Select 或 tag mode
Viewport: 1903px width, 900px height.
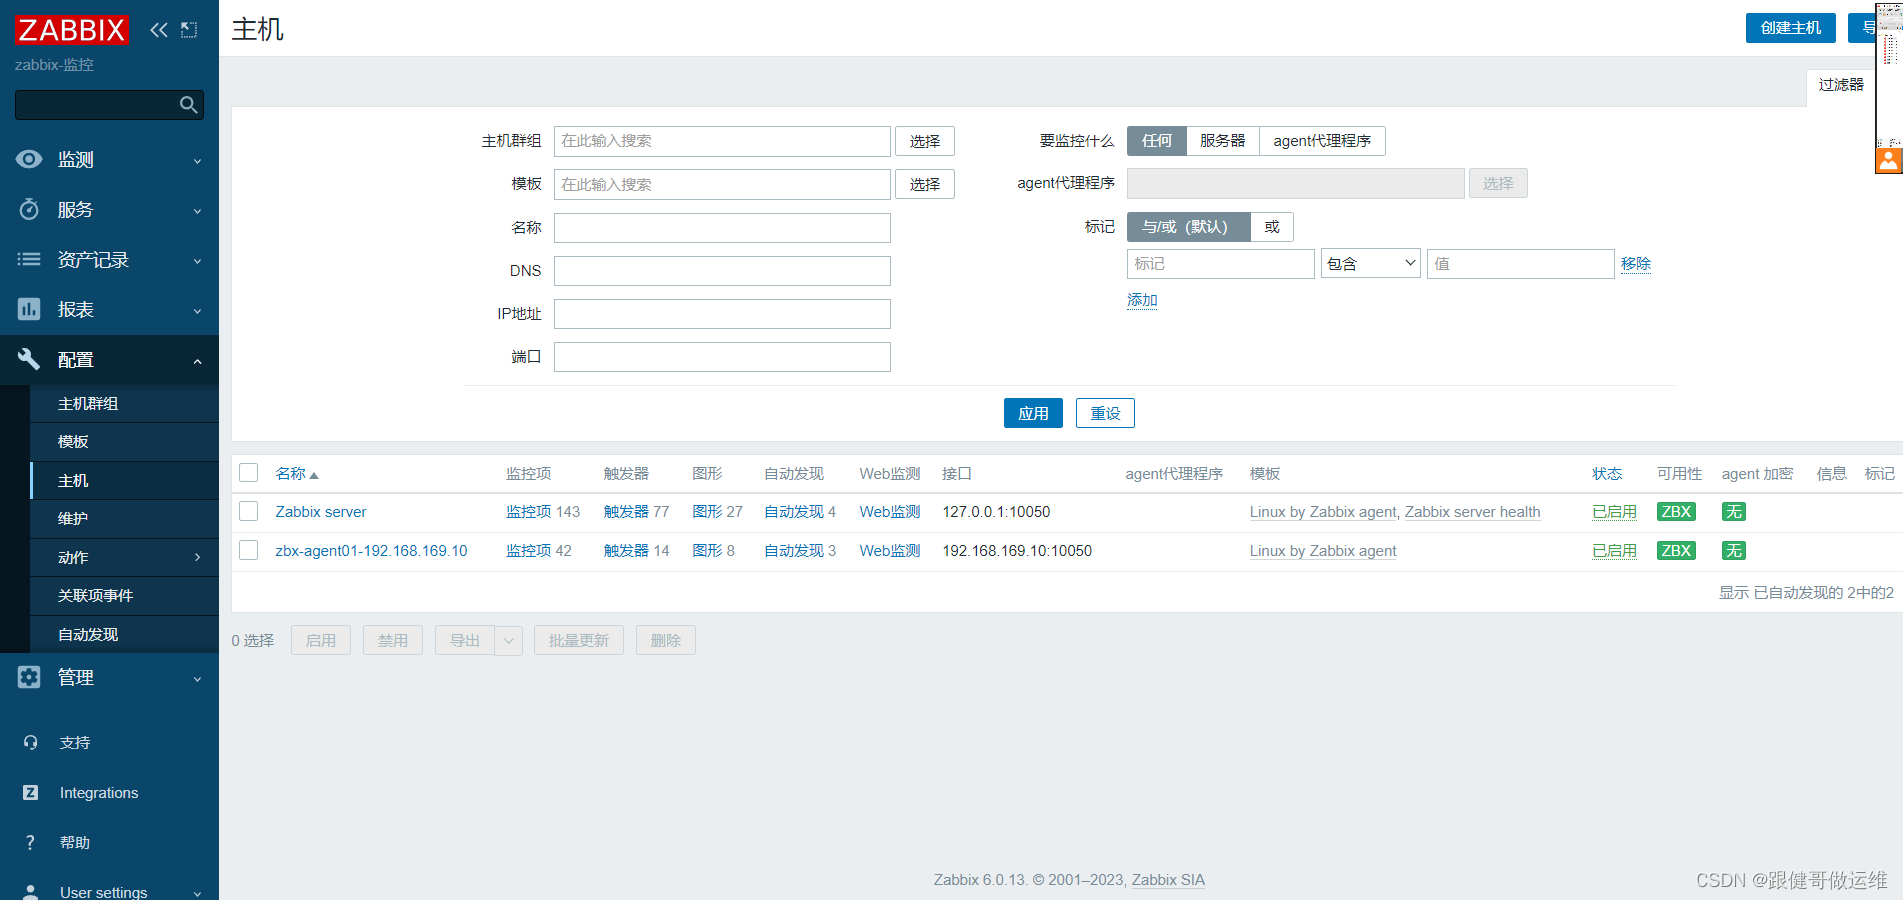coord(1272,227)
